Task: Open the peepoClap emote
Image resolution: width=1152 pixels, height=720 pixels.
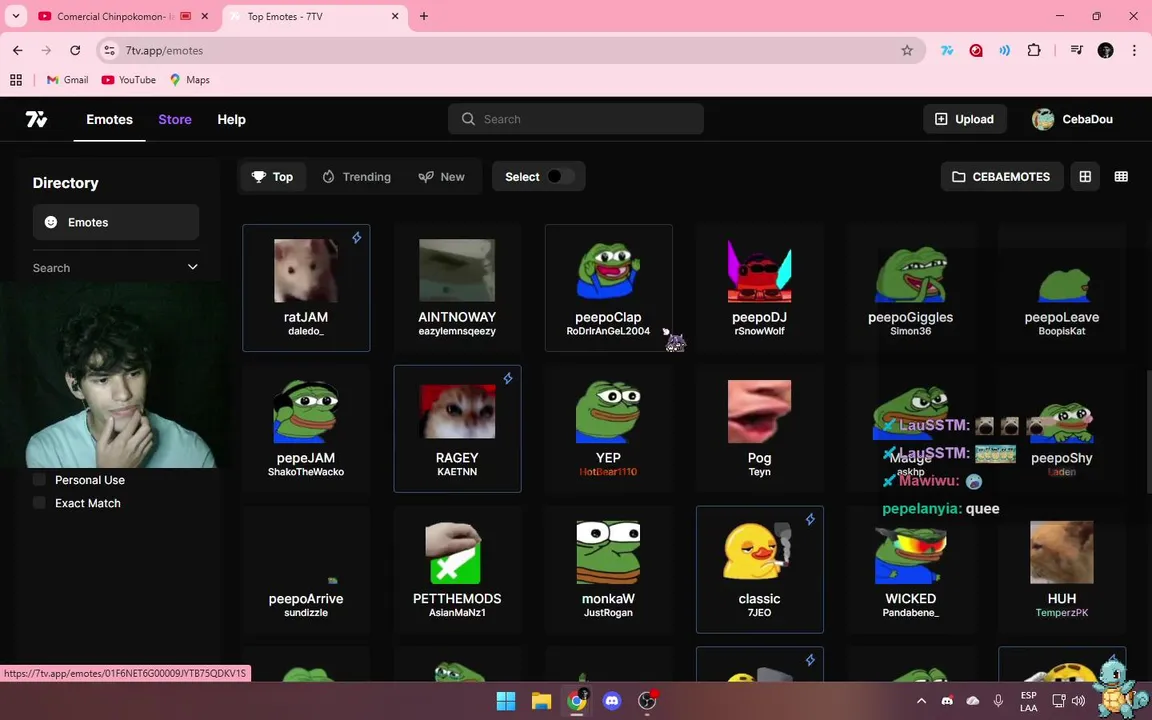Action: point(608,288)
